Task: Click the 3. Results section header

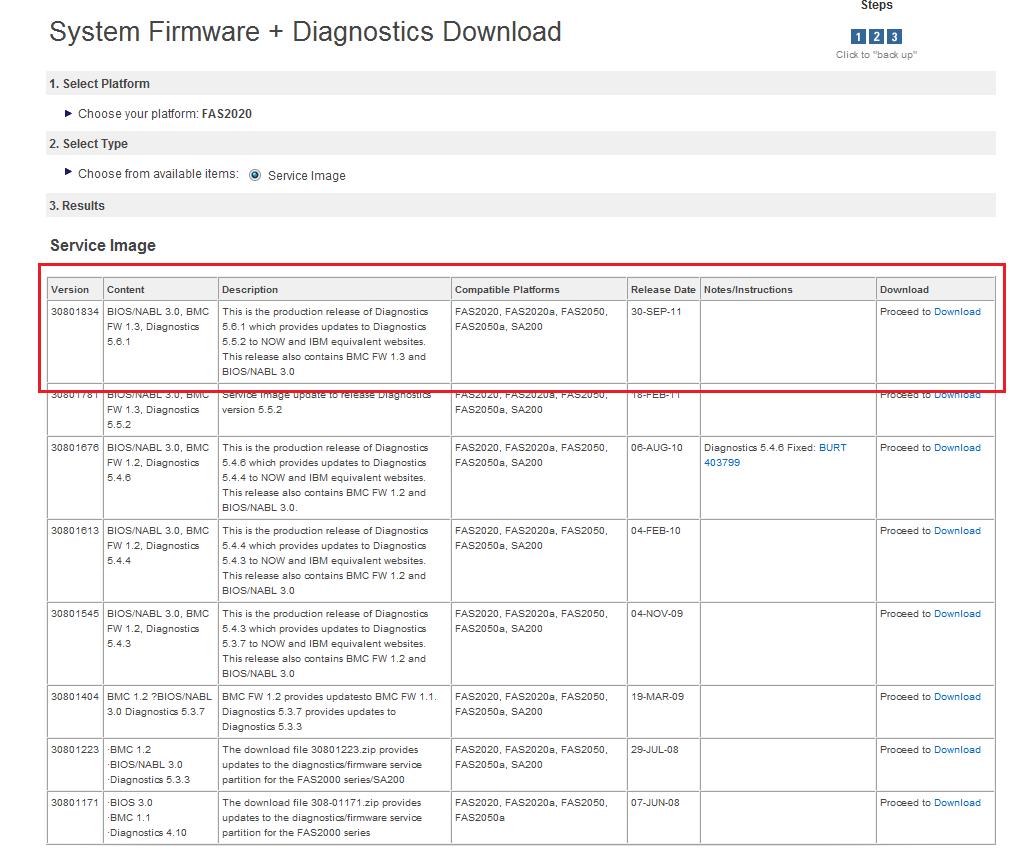Action: coord(77,206)
